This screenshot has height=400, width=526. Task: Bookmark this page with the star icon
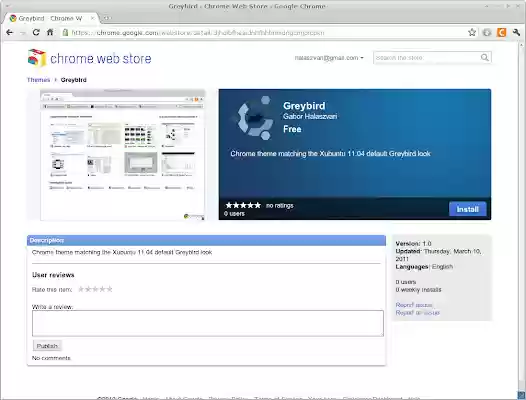pyautogui.click(x=472, y=33)
